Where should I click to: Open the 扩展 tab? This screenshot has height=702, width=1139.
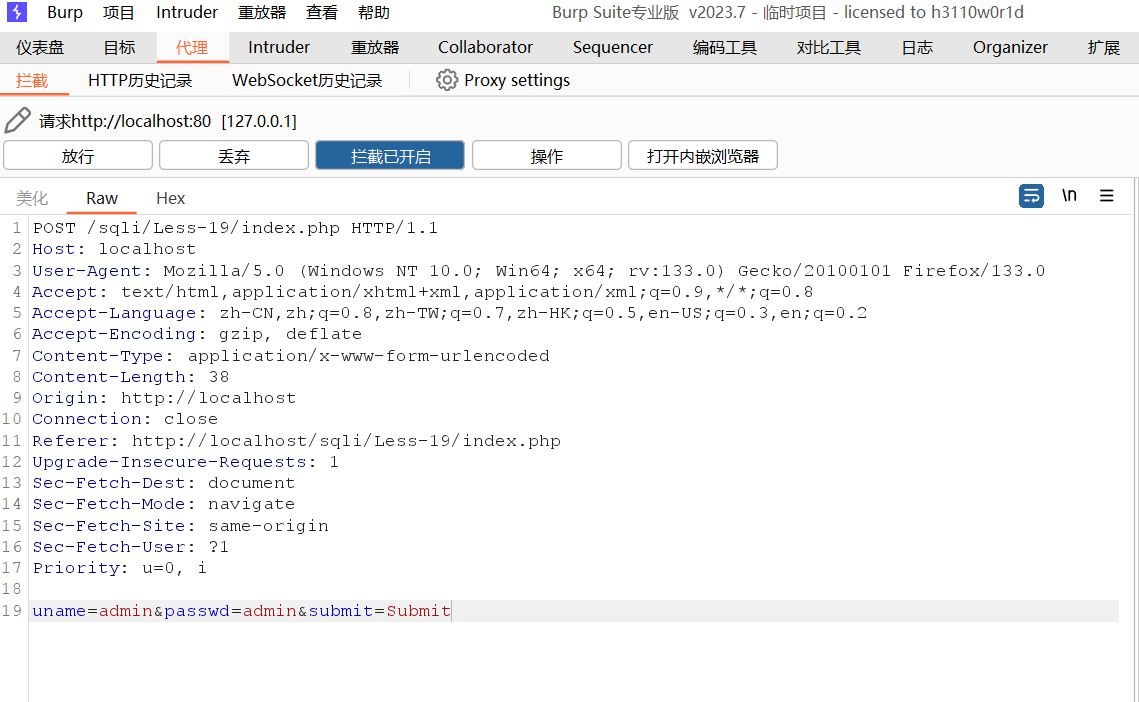(1103, 47)
